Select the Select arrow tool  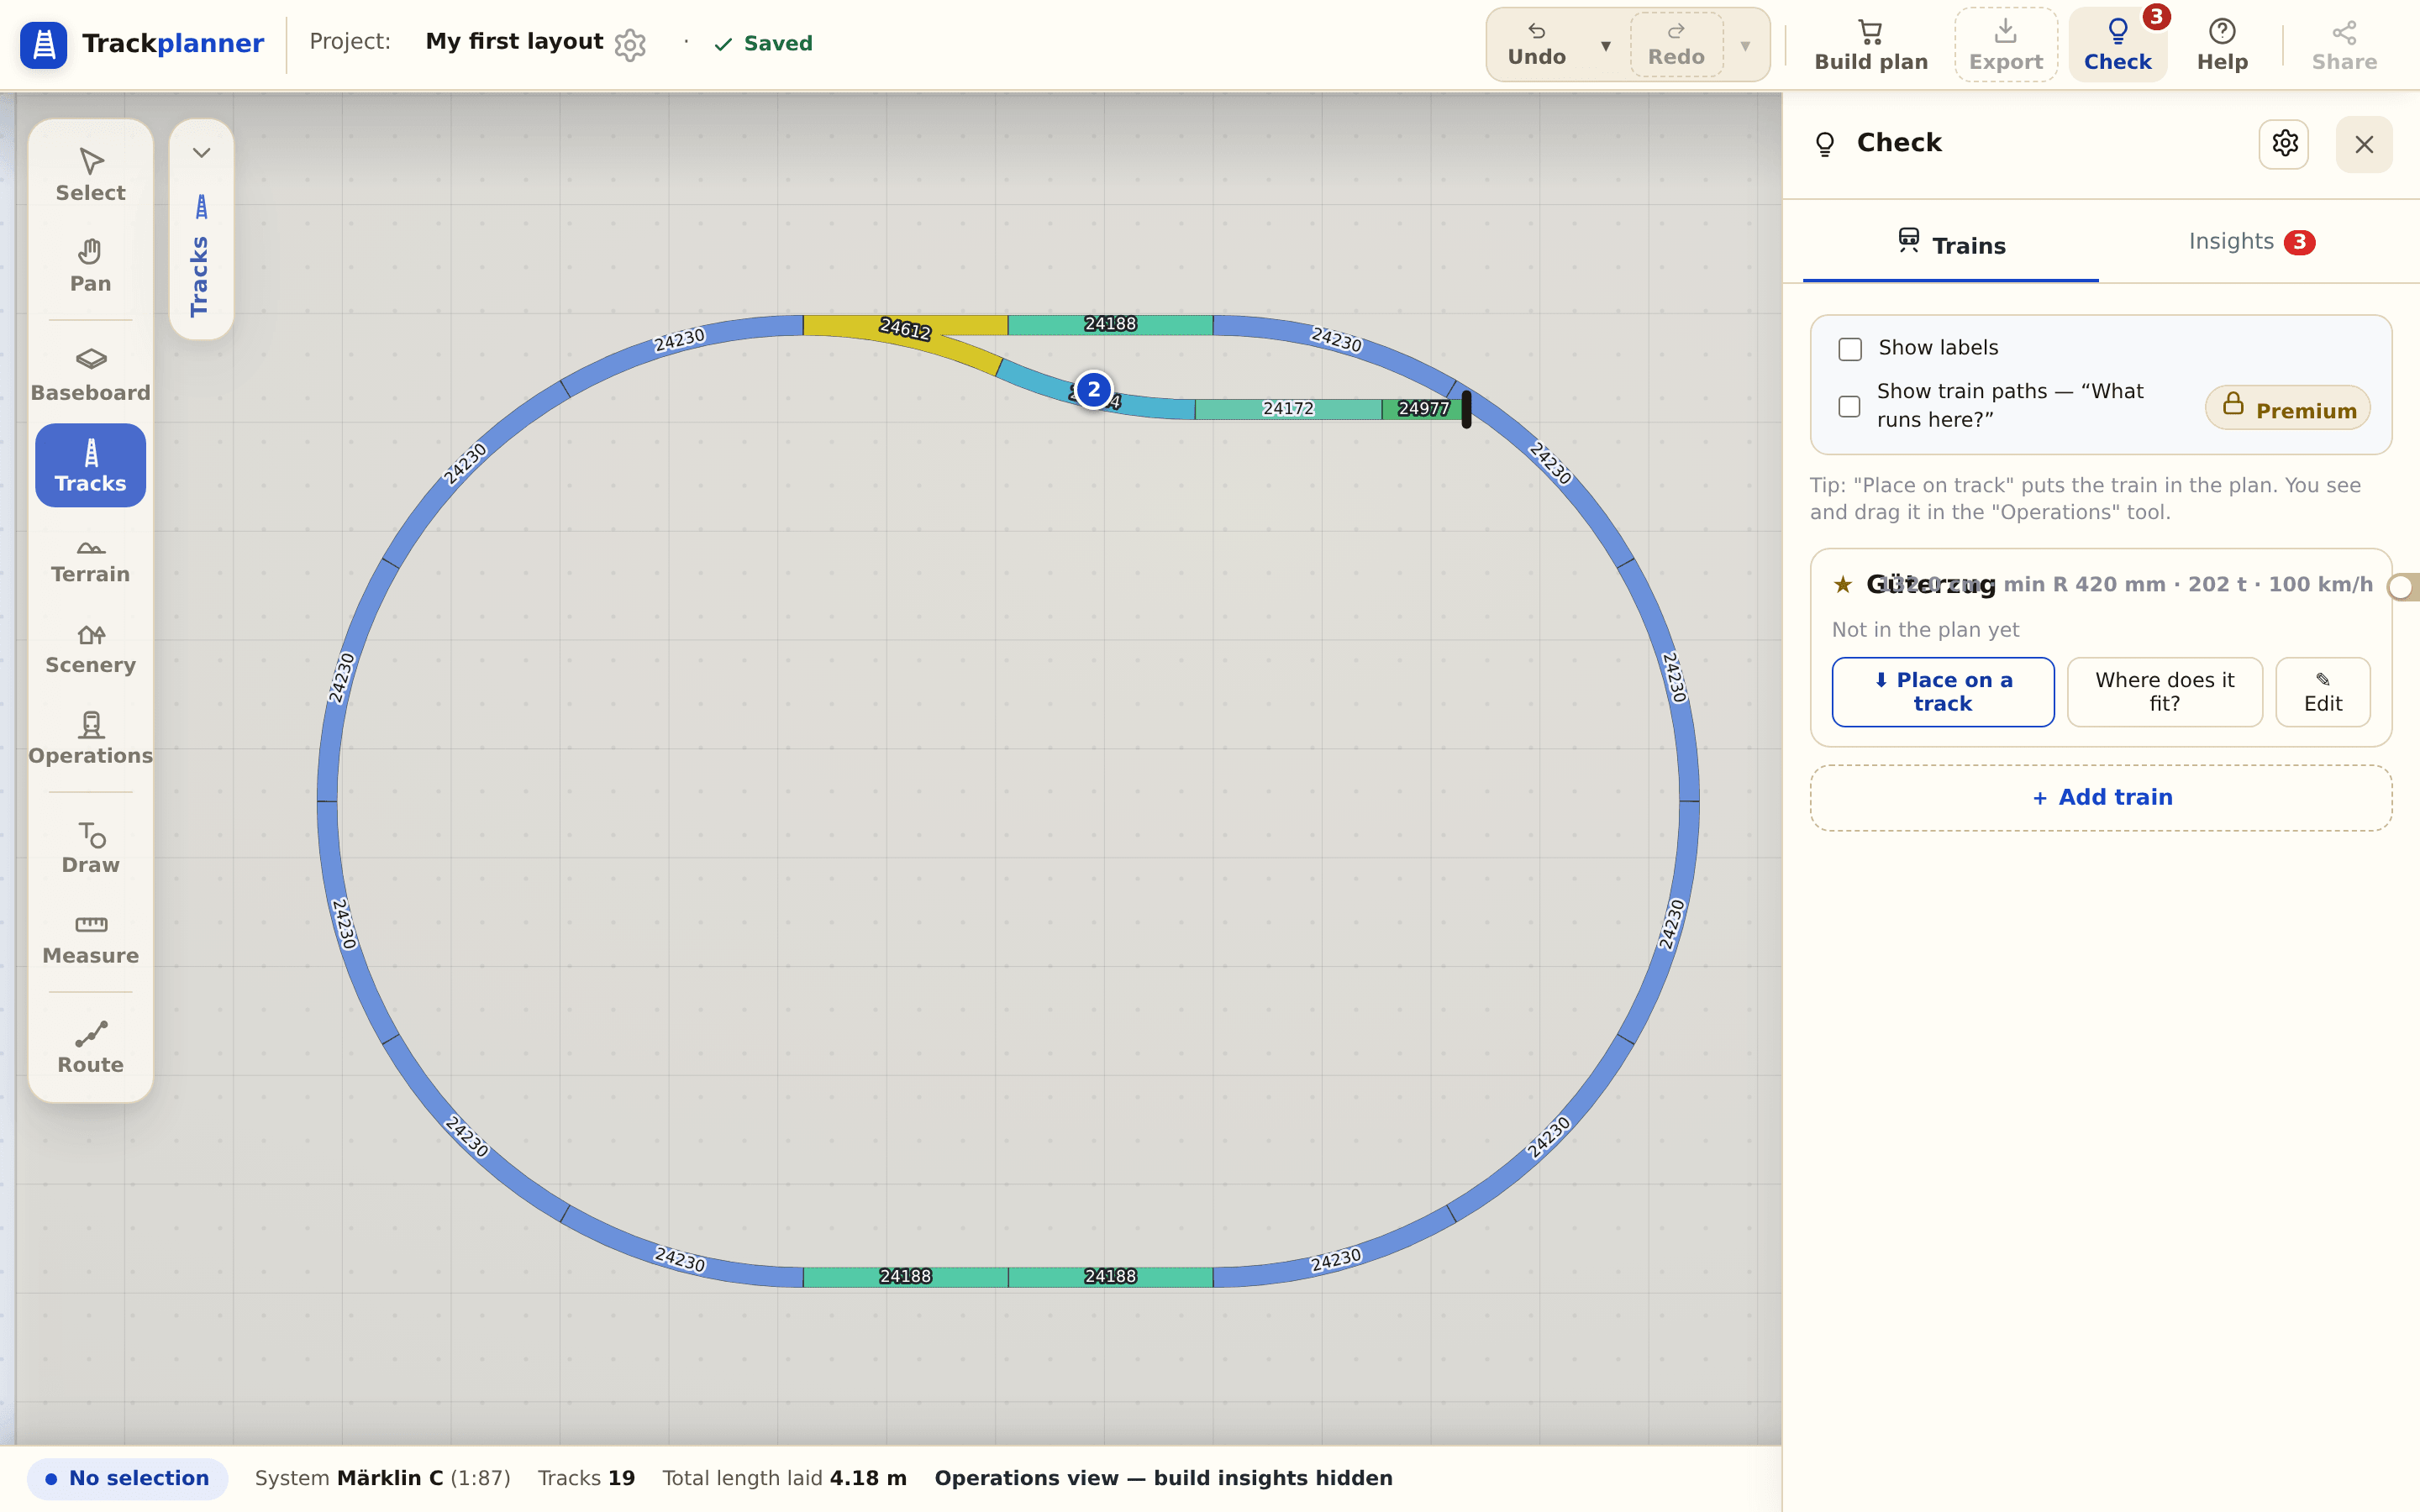click(x=90, y=175)
